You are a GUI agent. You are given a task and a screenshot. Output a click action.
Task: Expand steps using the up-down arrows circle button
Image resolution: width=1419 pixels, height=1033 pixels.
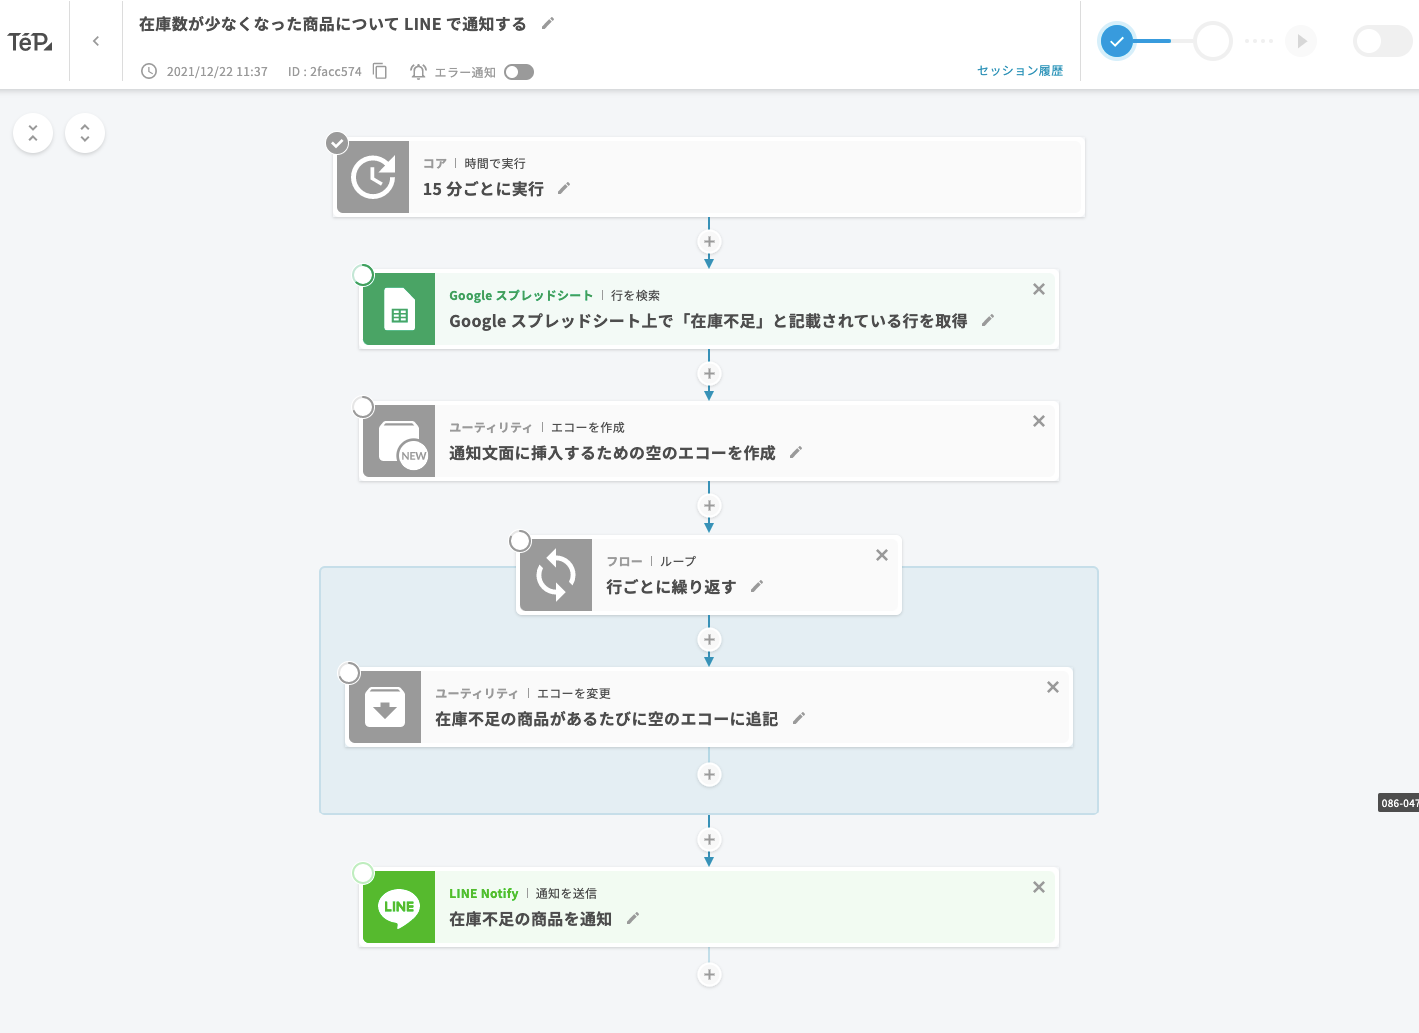click(85, 132)
